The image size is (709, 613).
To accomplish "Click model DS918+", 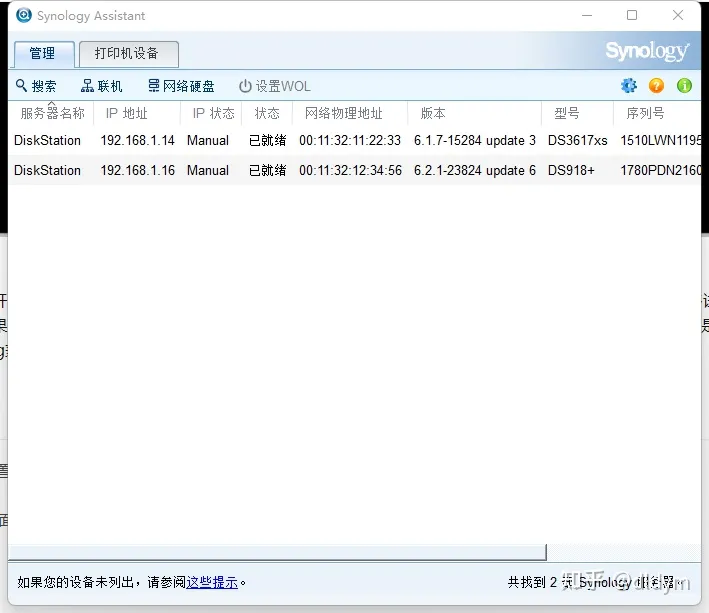I will pos(571,170).
